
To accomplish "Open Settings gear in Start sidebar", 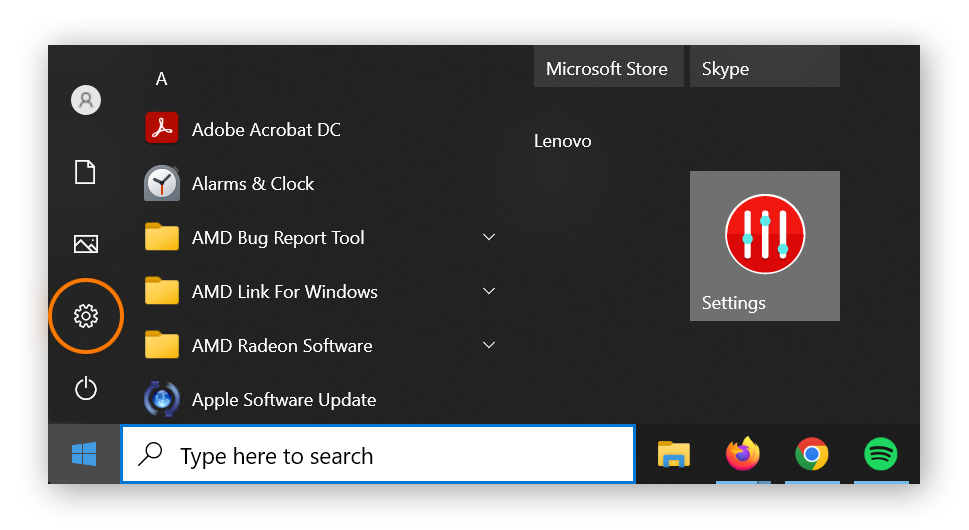I will click(86, 317).
